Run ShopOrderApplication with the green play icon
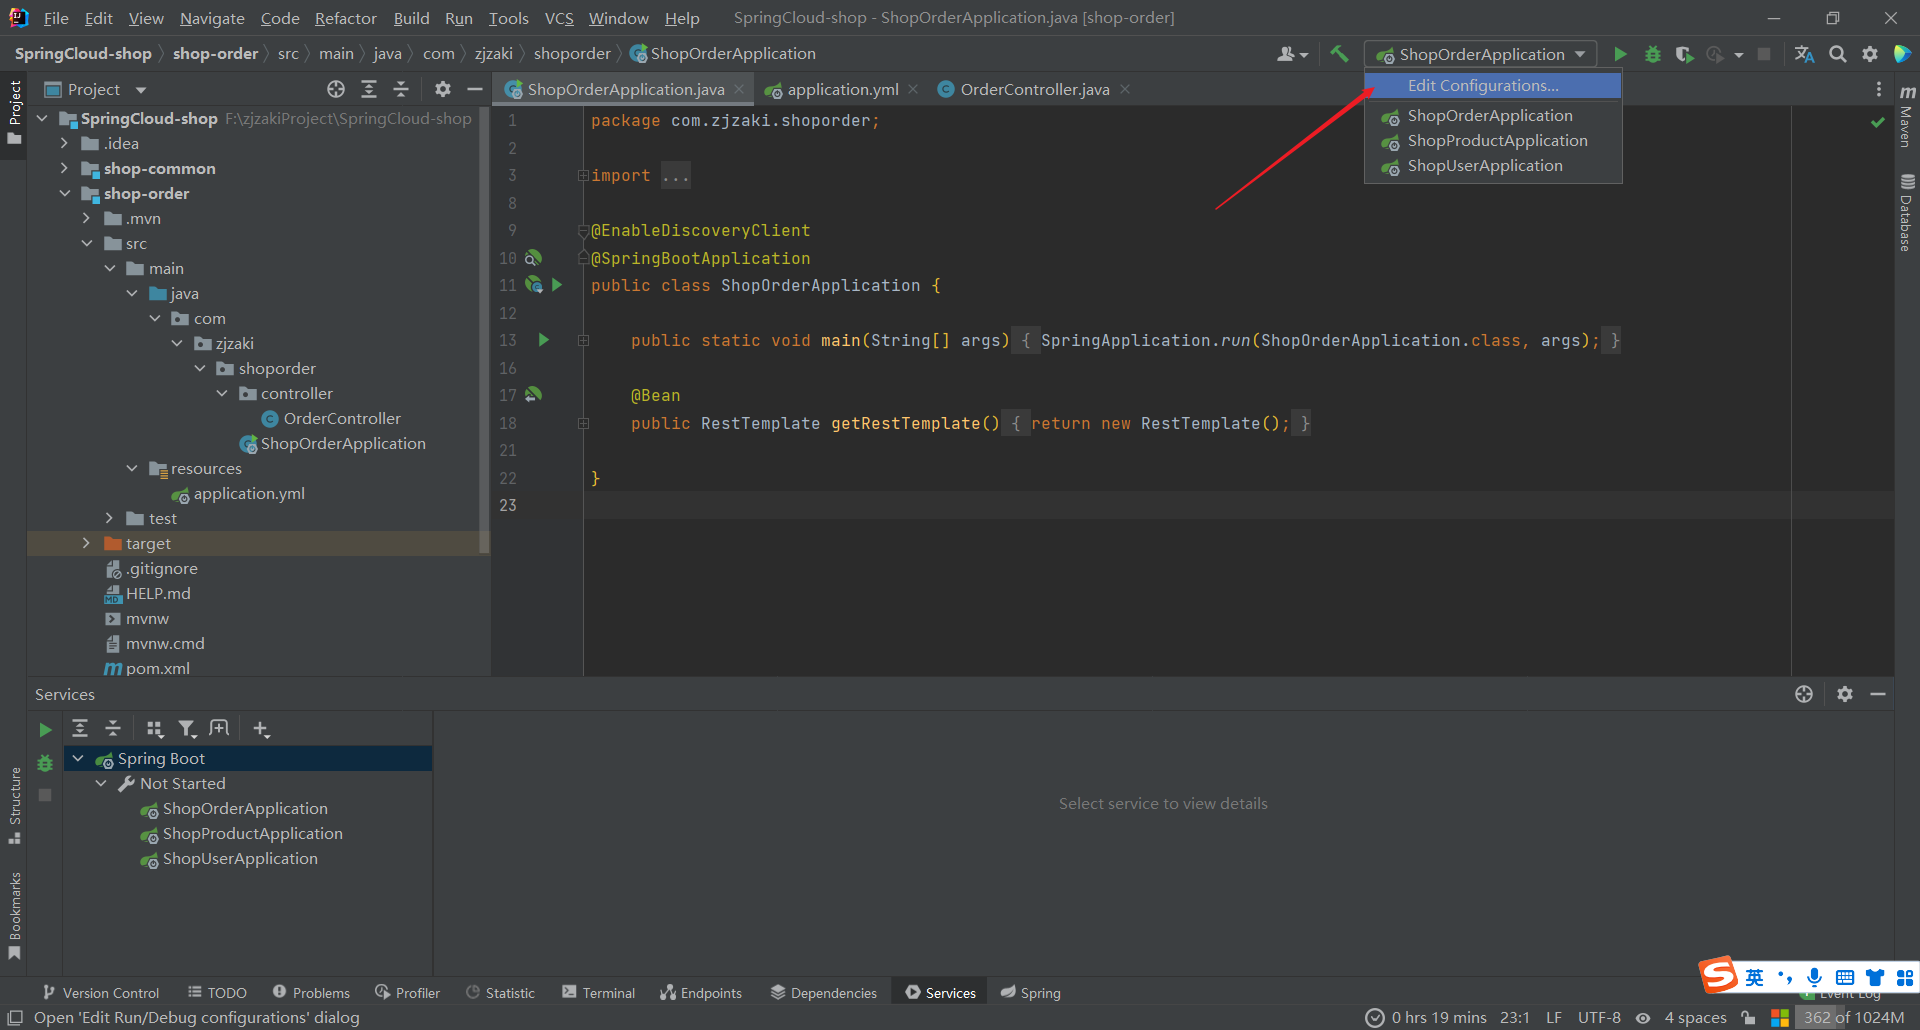Viewport: 1920px width, 1030px height. click(x=1620, y=54)
